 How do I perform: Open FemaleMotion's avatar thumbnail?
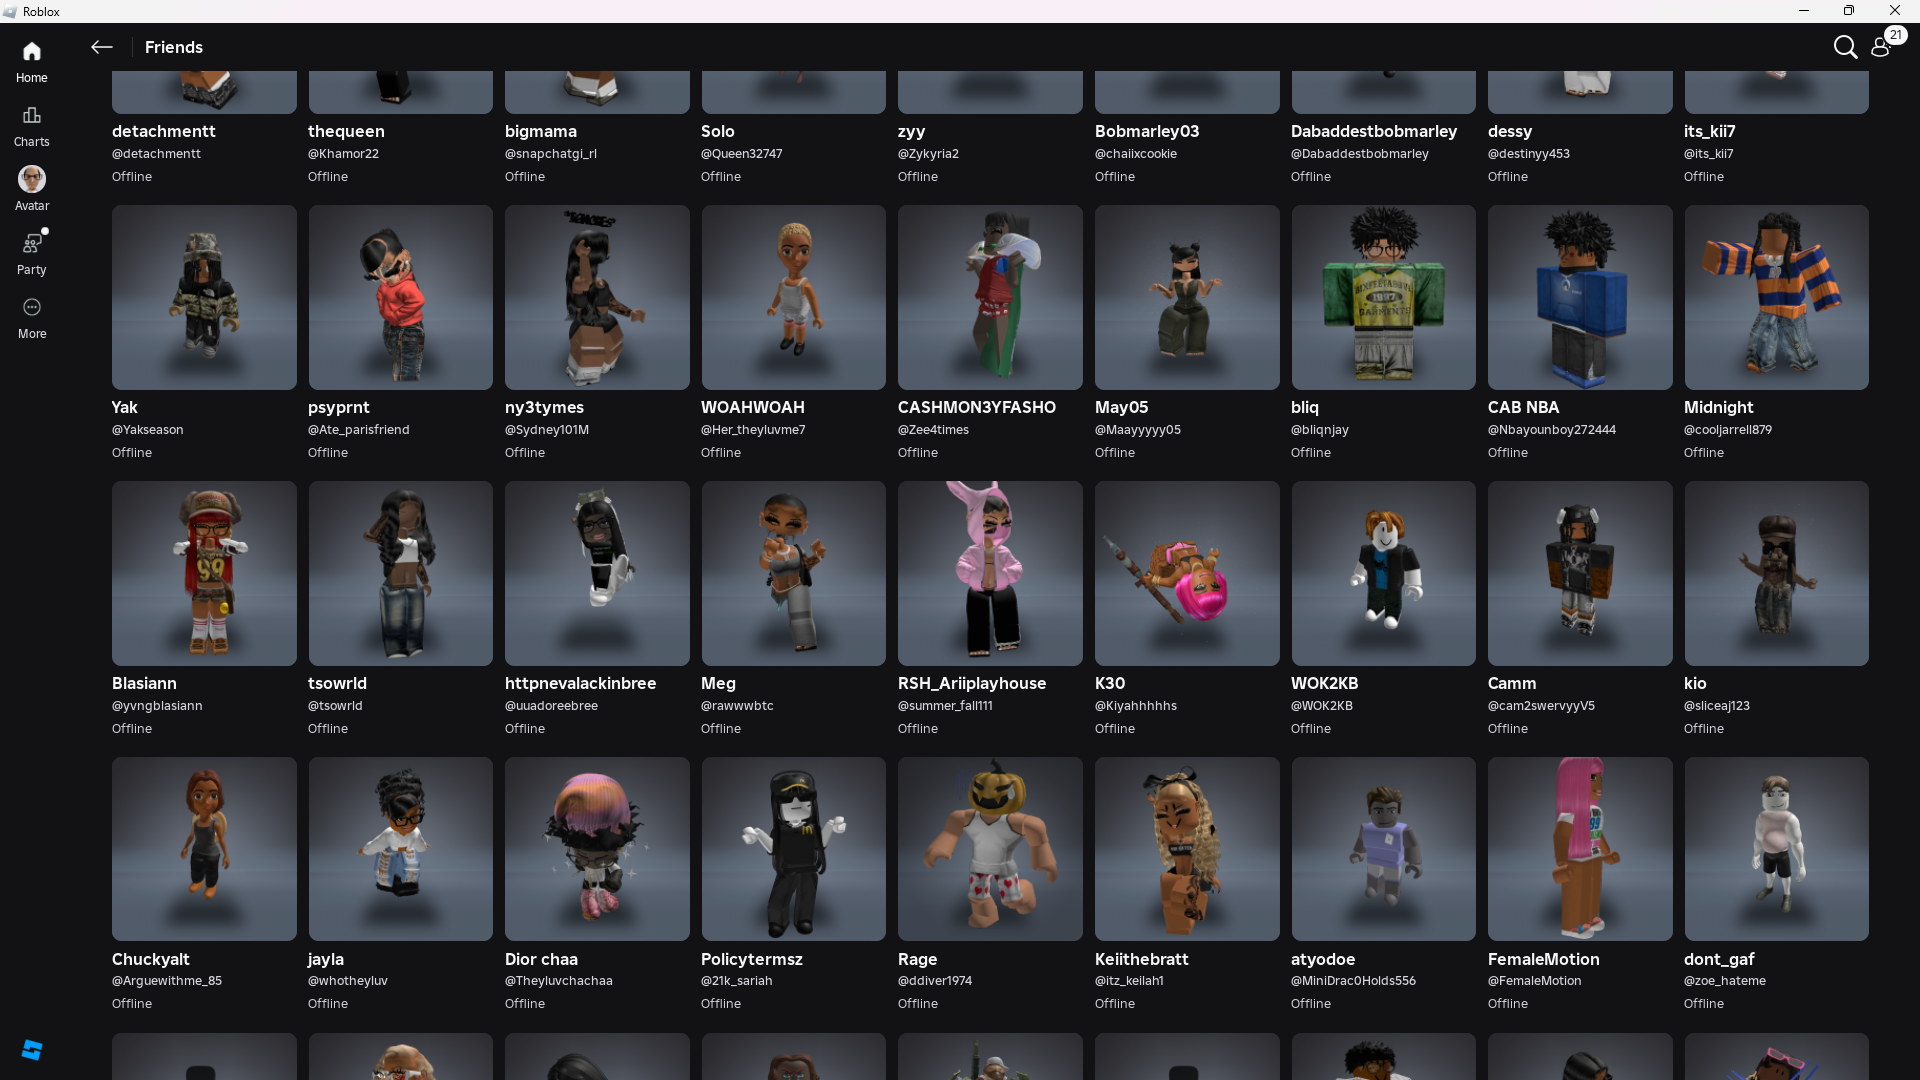[x=1579, y=848]
